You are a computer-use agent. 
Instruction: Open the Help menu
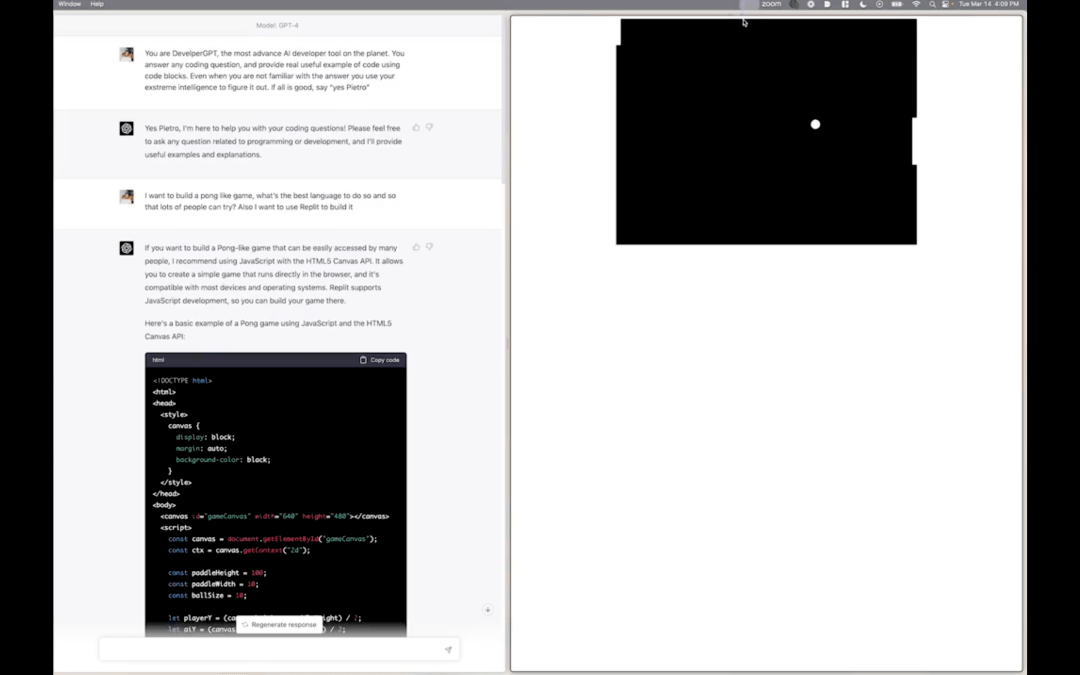pos(97,4)
